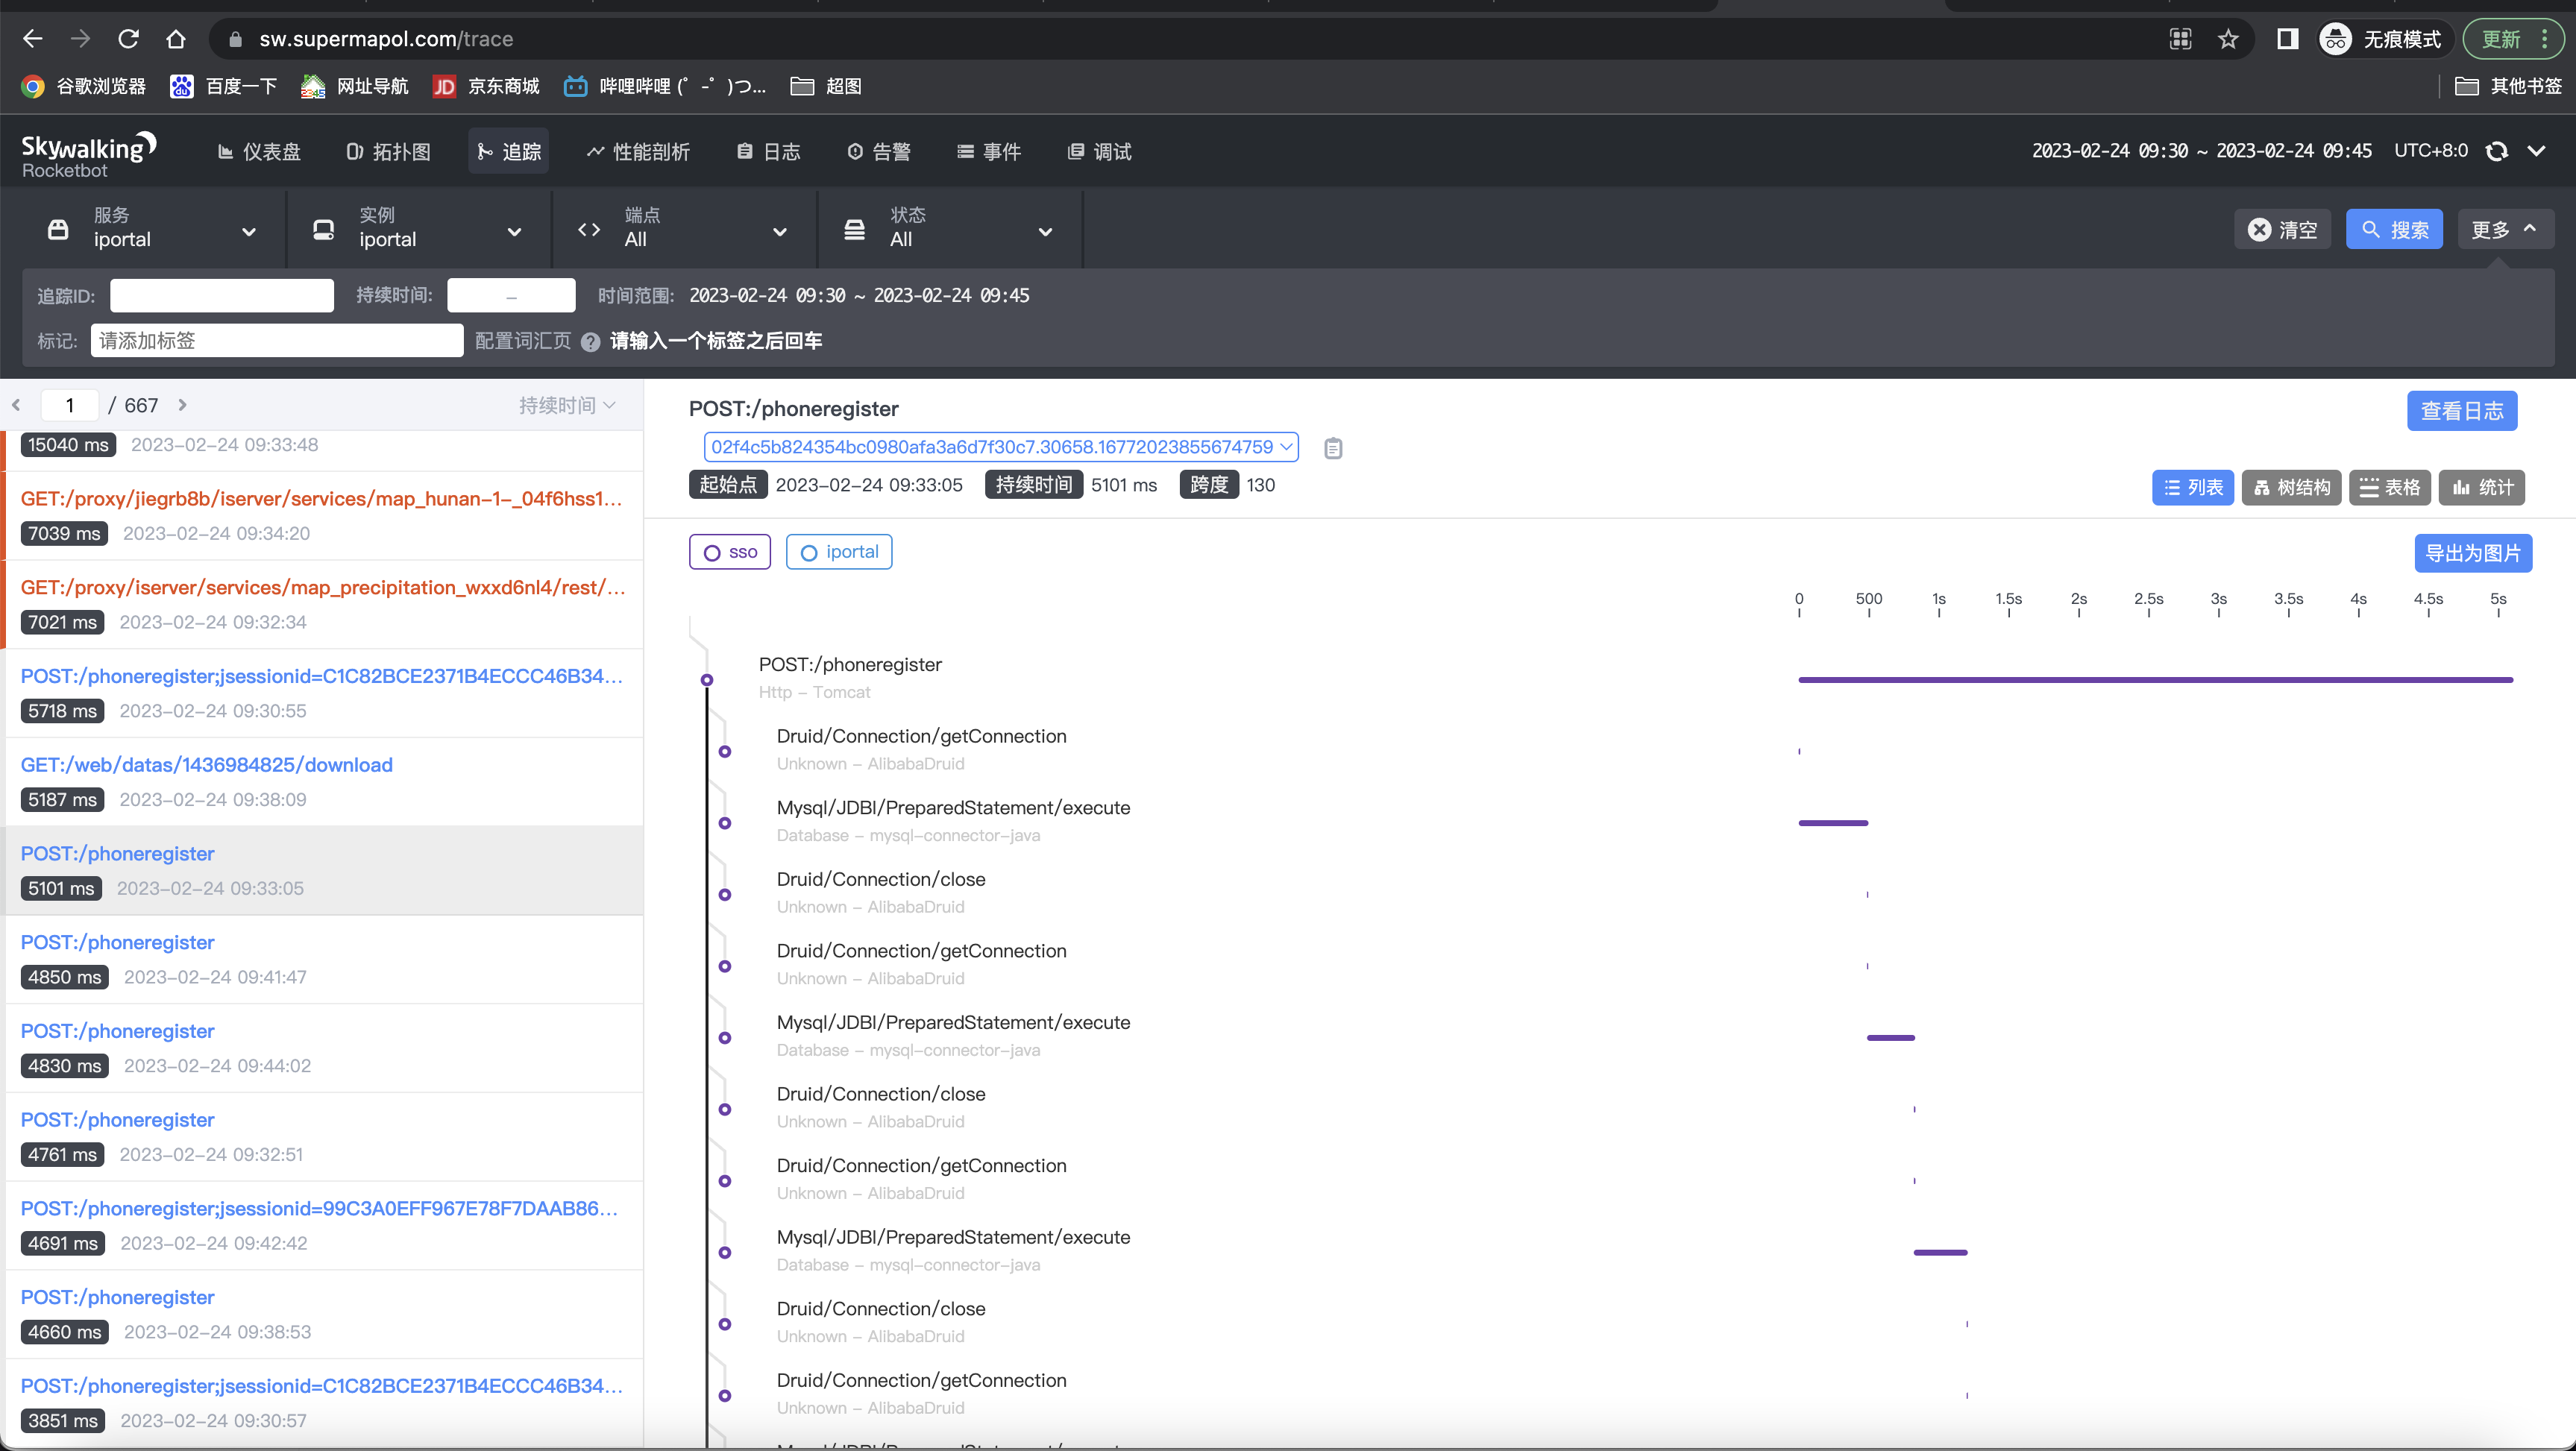The width and height of the screenshot is (2576, 1451).
Task: Toggle the sso service filter
Action: click(x=729, y=552)
